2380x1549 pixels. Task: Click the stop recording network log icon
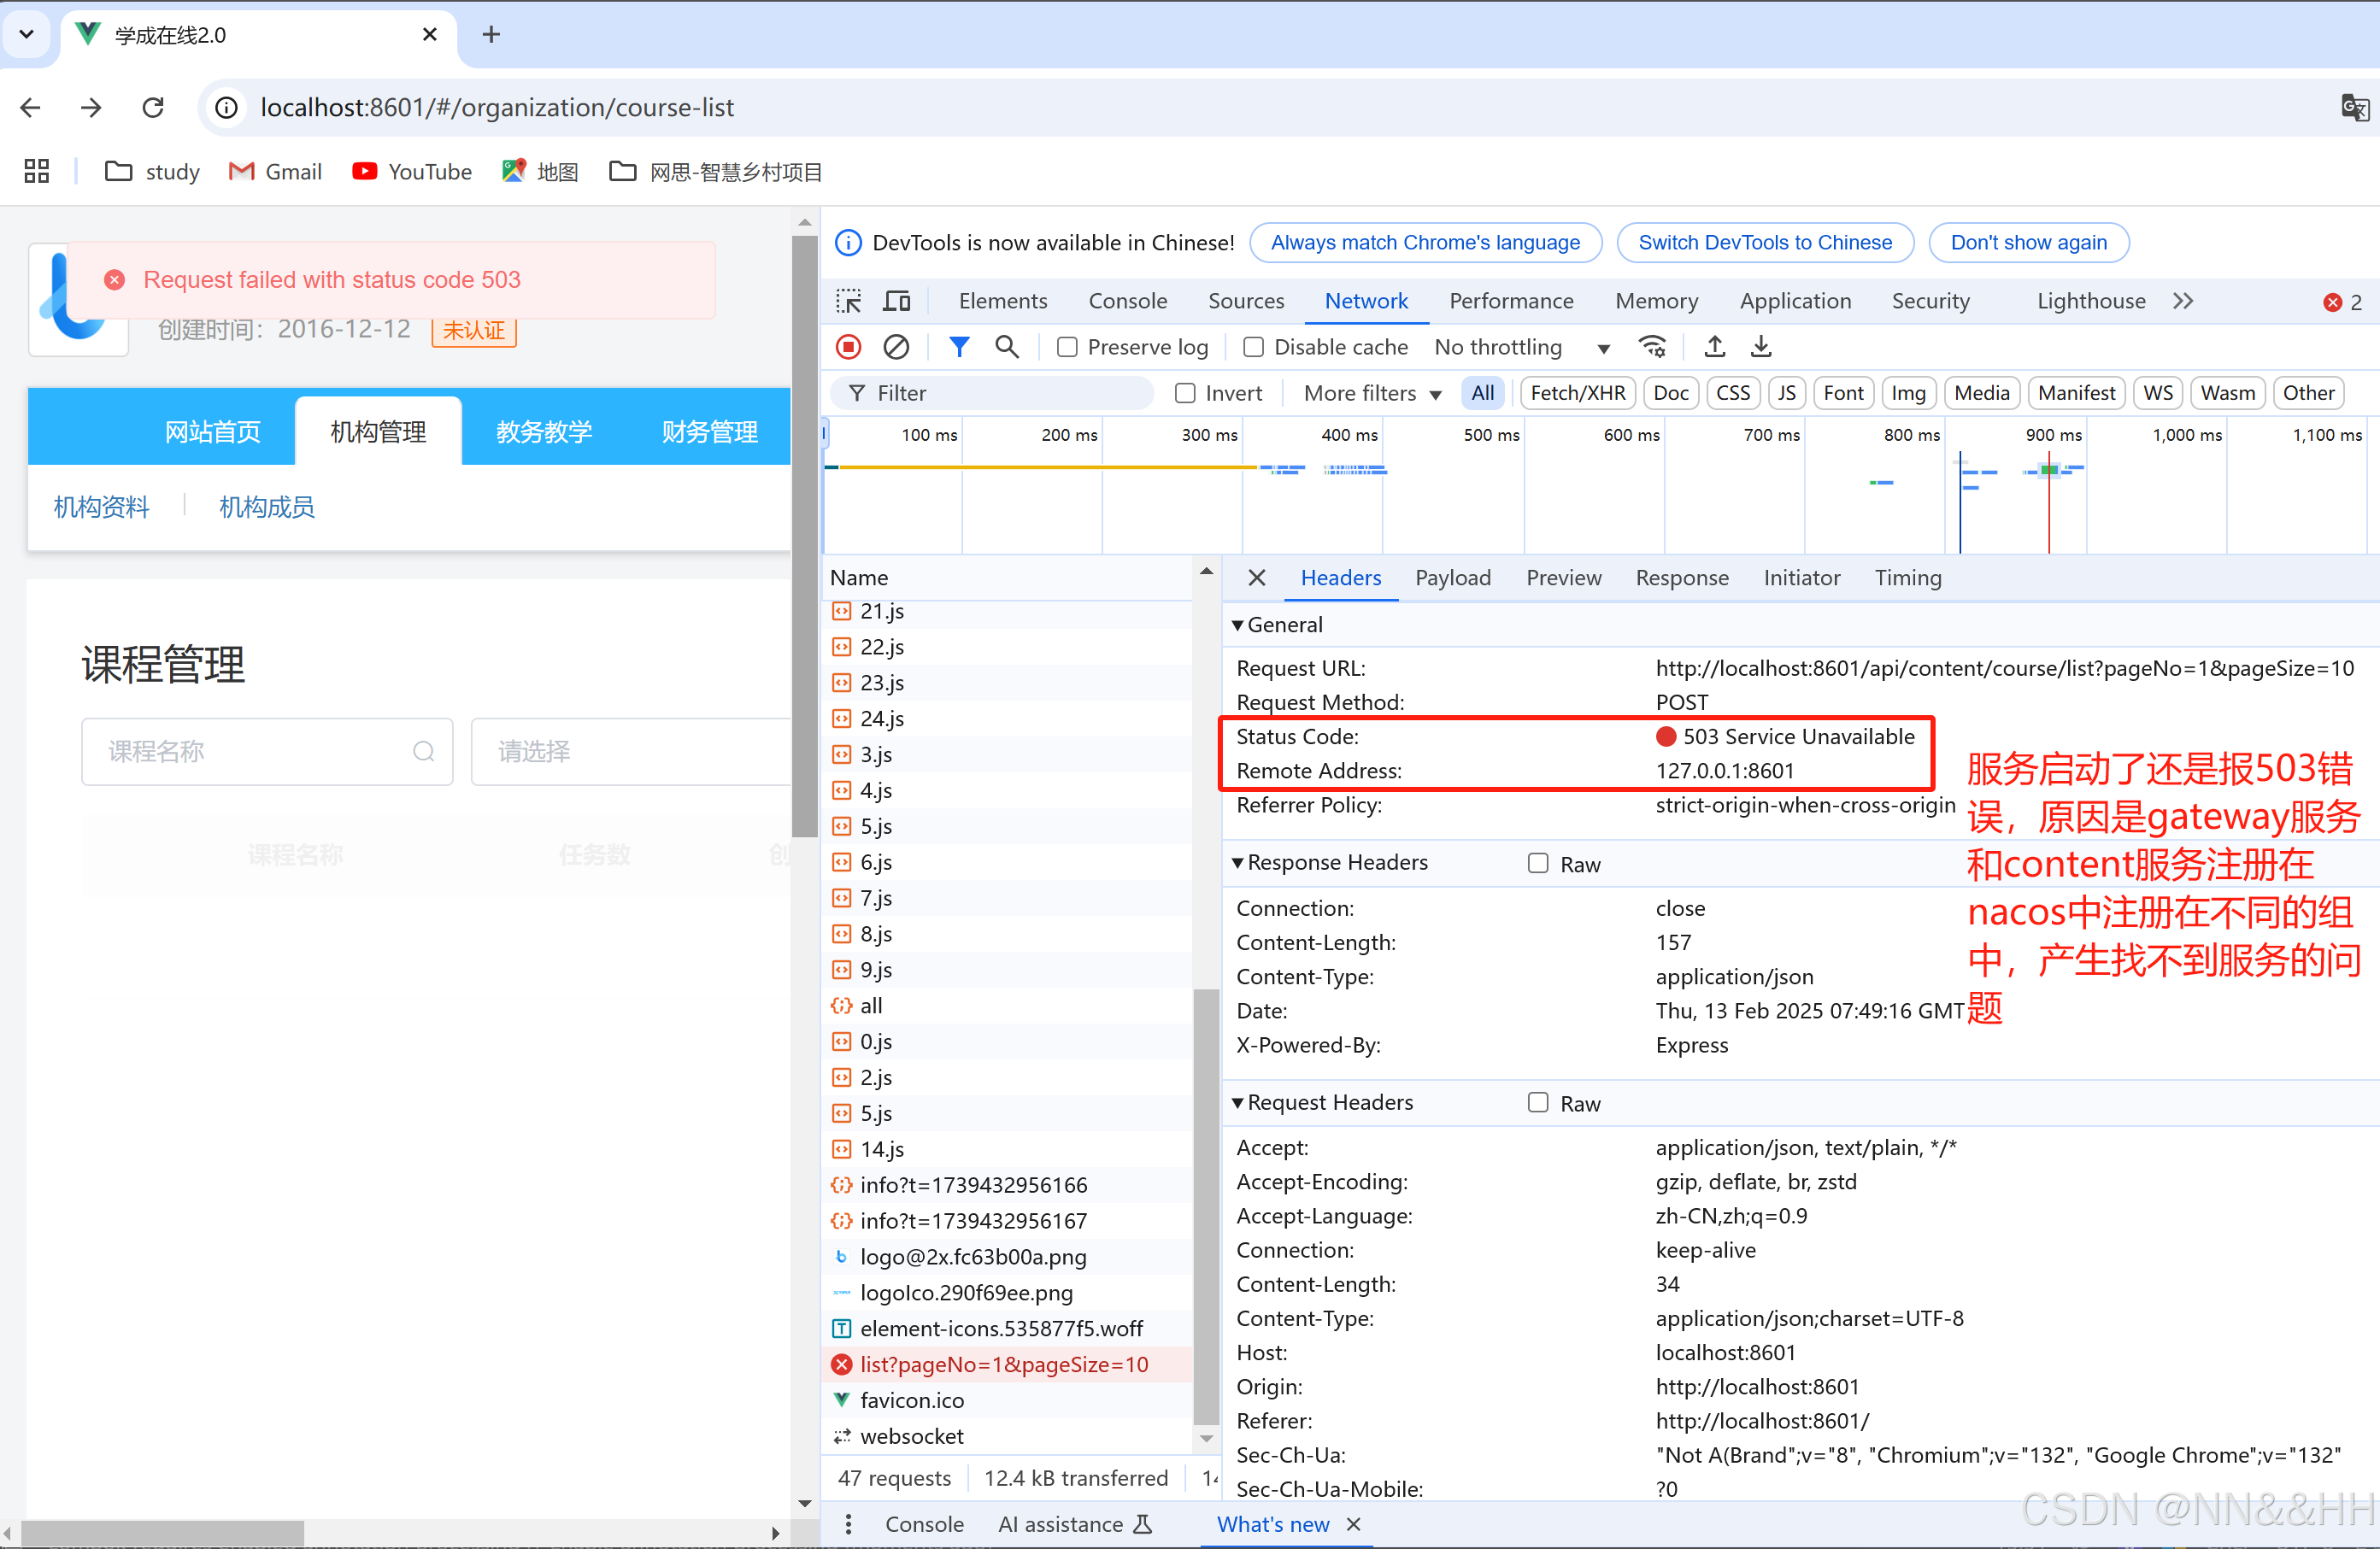click(x=848, y=347)
